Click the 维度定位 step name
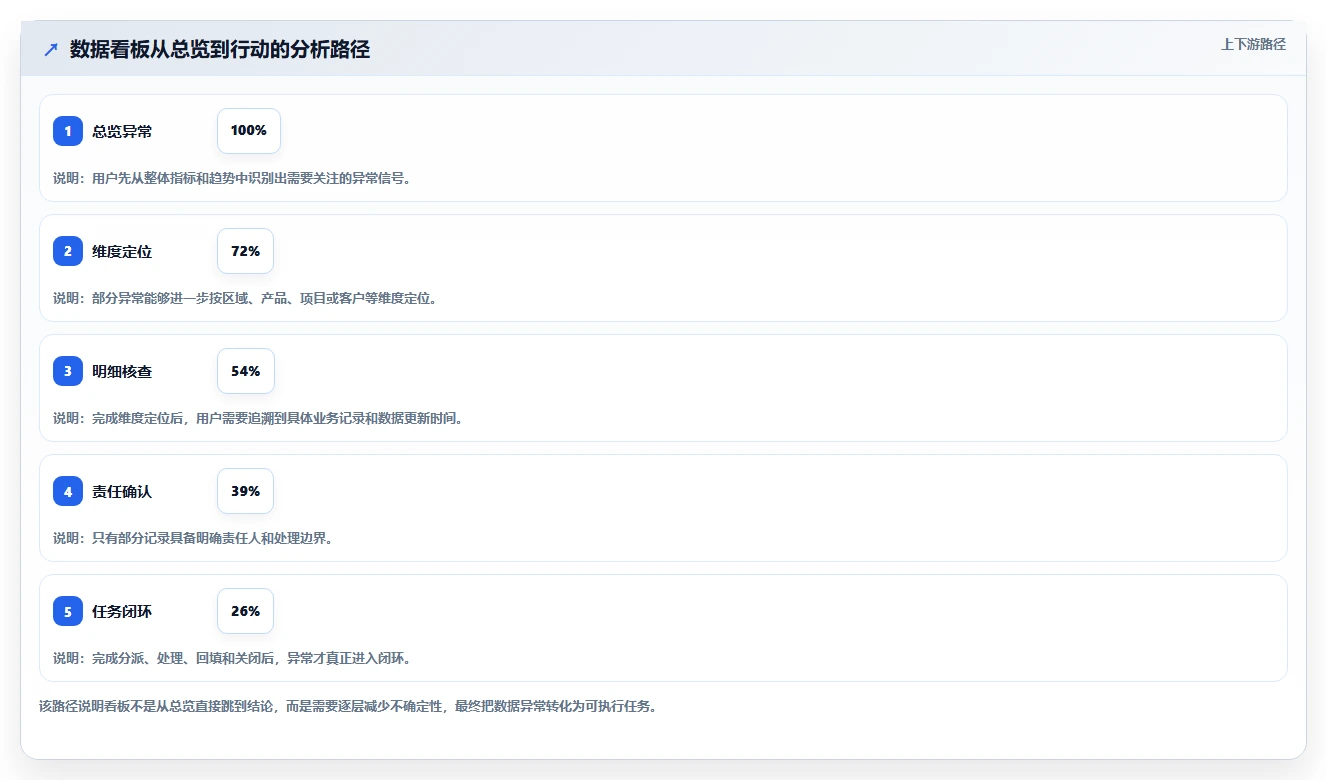This screenshot has width=1327, height=780. click(x=122, y=251)
